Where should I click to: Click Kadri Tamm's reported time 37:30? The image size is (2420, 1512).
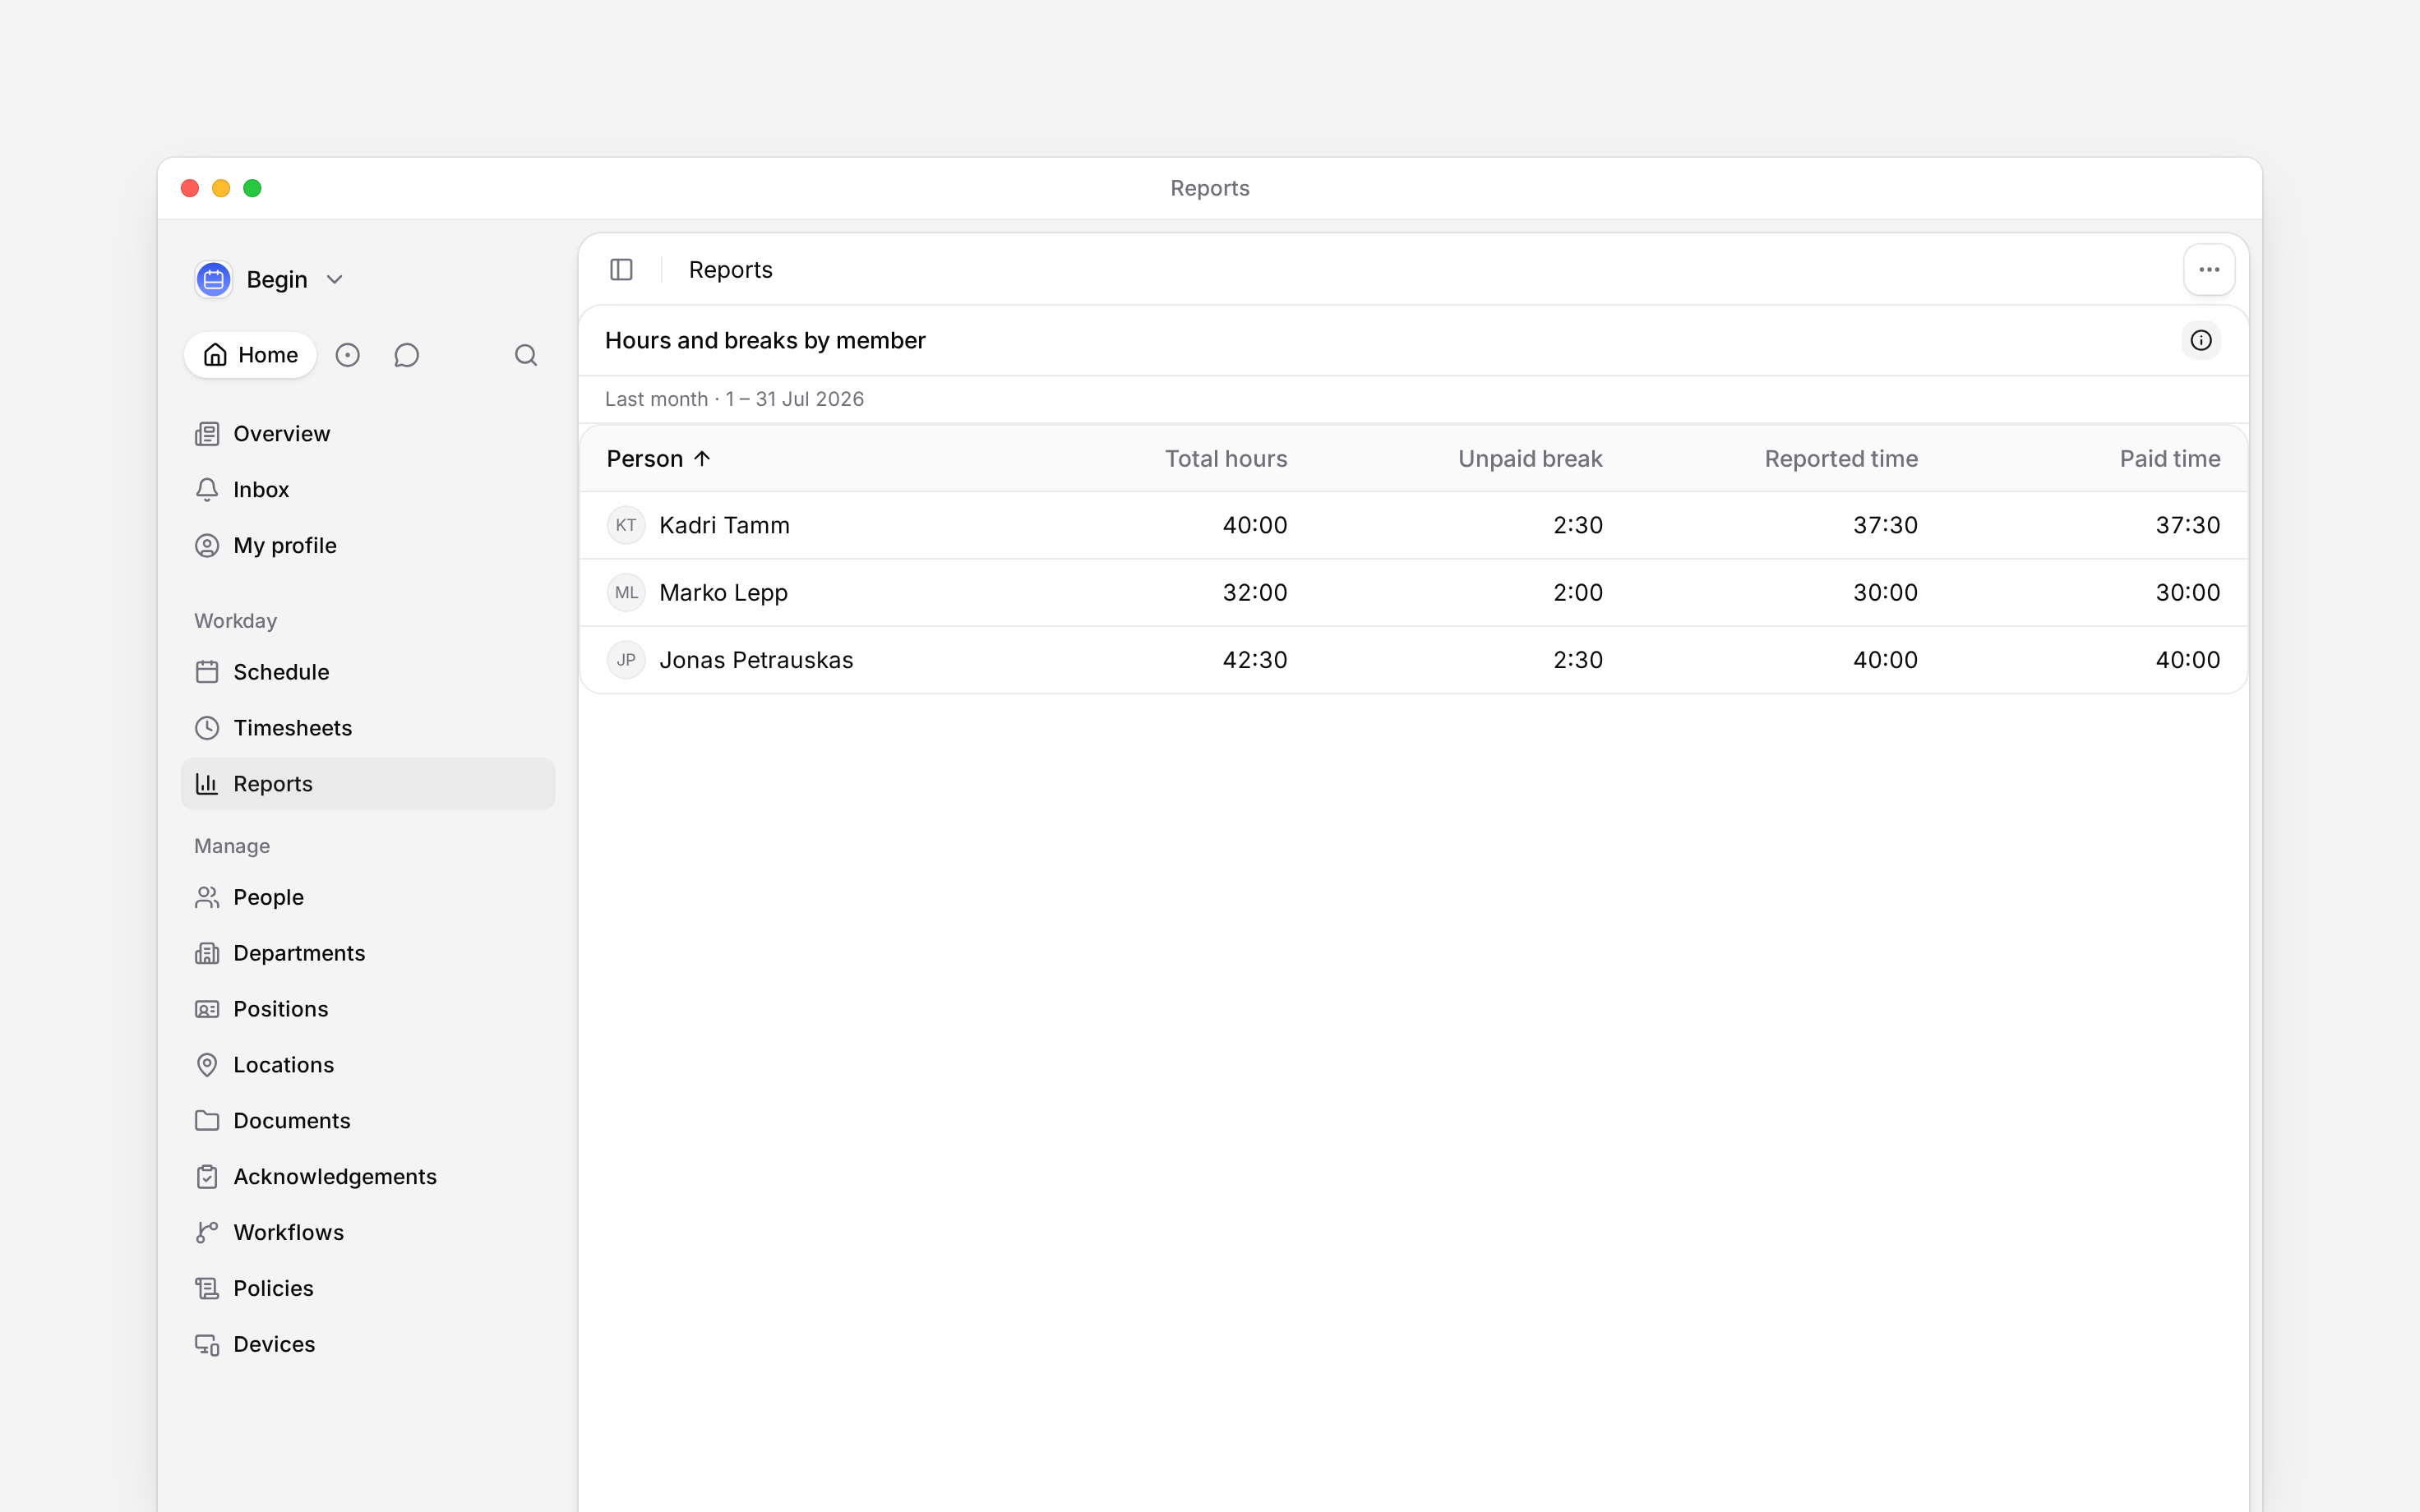point(1885,525)
